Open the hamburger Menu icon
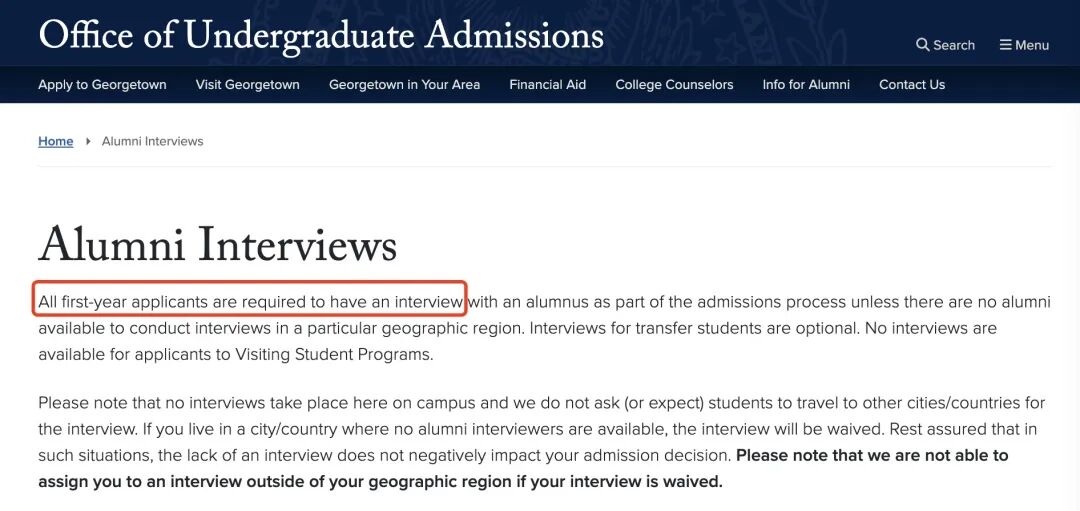The image size is (1080, 511). (x=1006, y=45)
